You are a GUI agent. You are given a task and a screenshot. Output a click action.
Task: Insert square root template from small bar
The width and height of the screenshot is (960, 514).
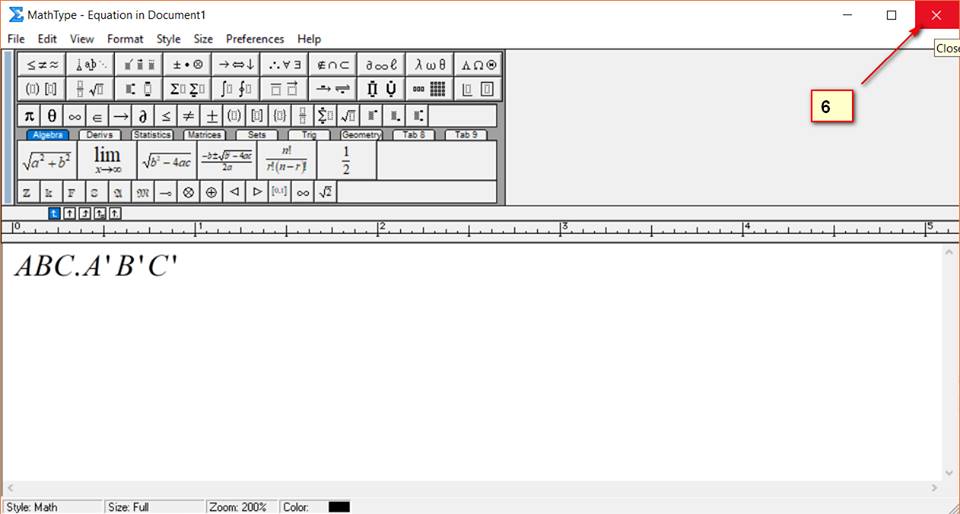(x=348, y=115)
